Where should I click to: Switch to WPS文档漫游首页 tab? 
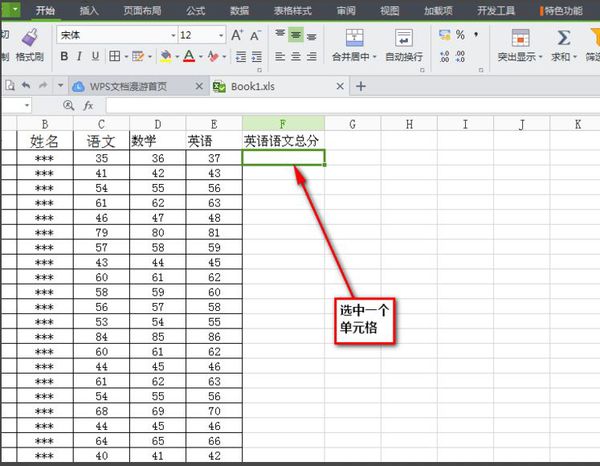click(x=128, y=86)
